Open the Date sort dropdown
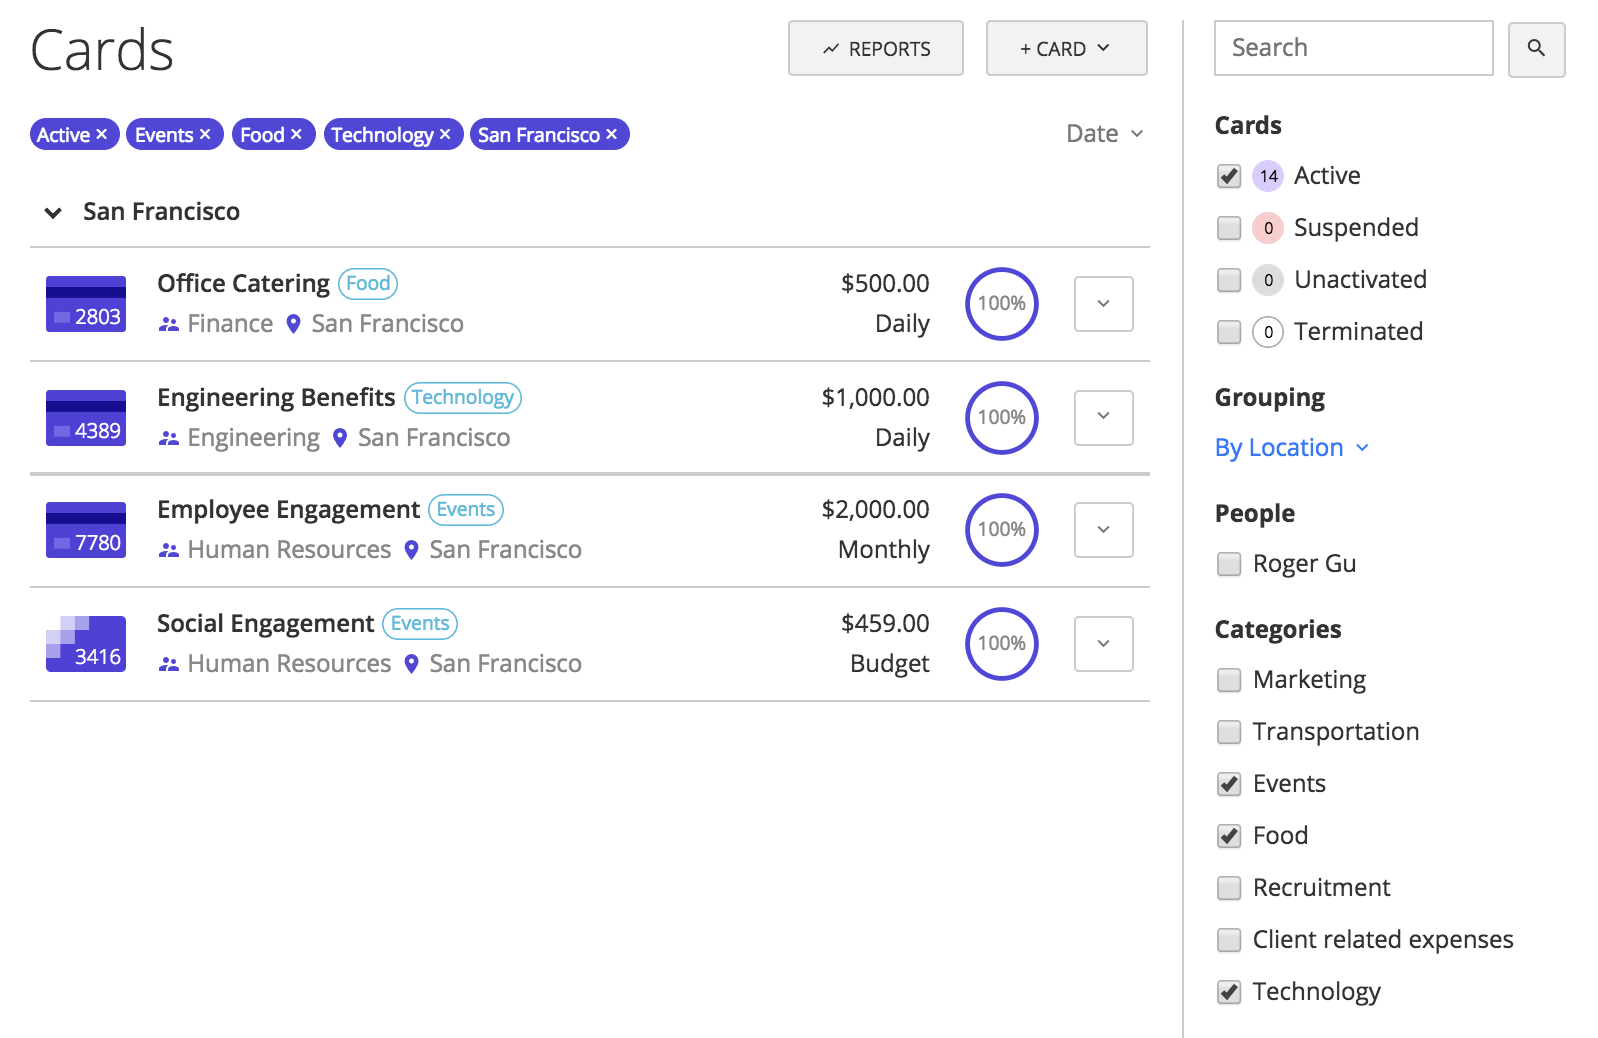Viewport: 1598px width, 1038px height. tap(1104, 134)
